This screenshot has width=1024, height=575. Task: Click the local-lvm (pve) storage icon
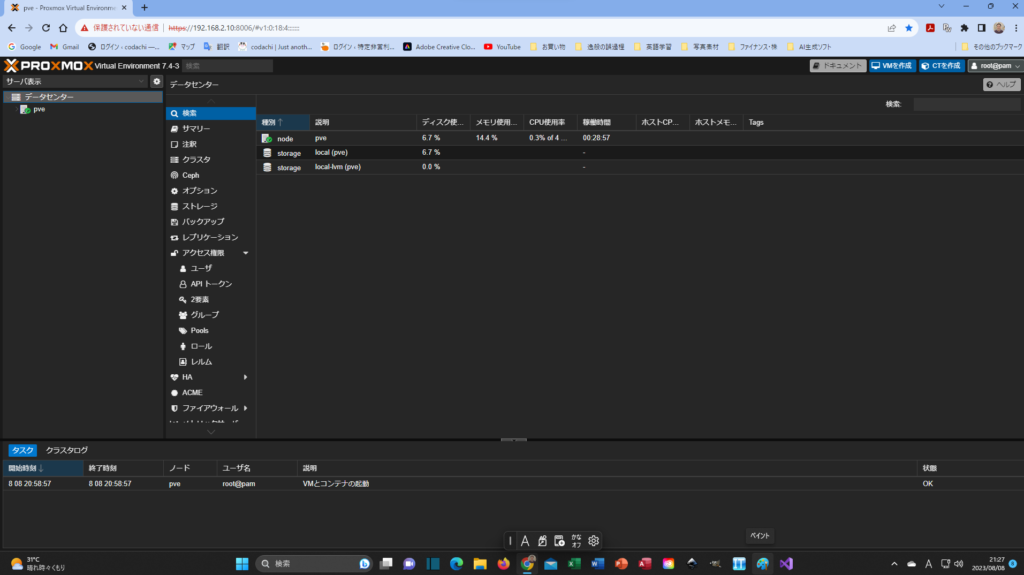pos(267,167)
